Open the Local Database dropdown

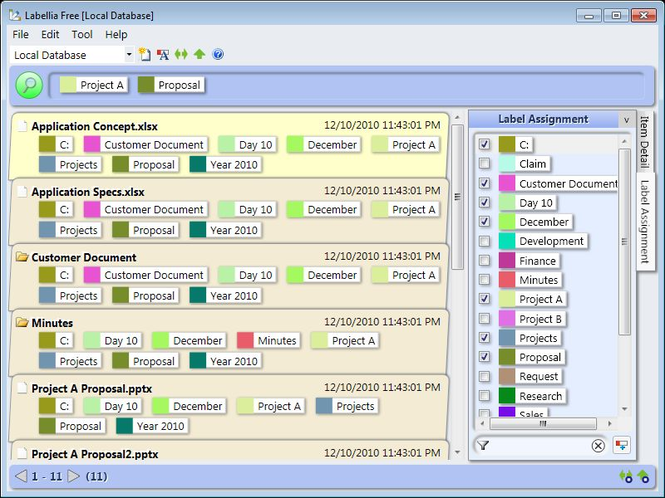[129, 55]
